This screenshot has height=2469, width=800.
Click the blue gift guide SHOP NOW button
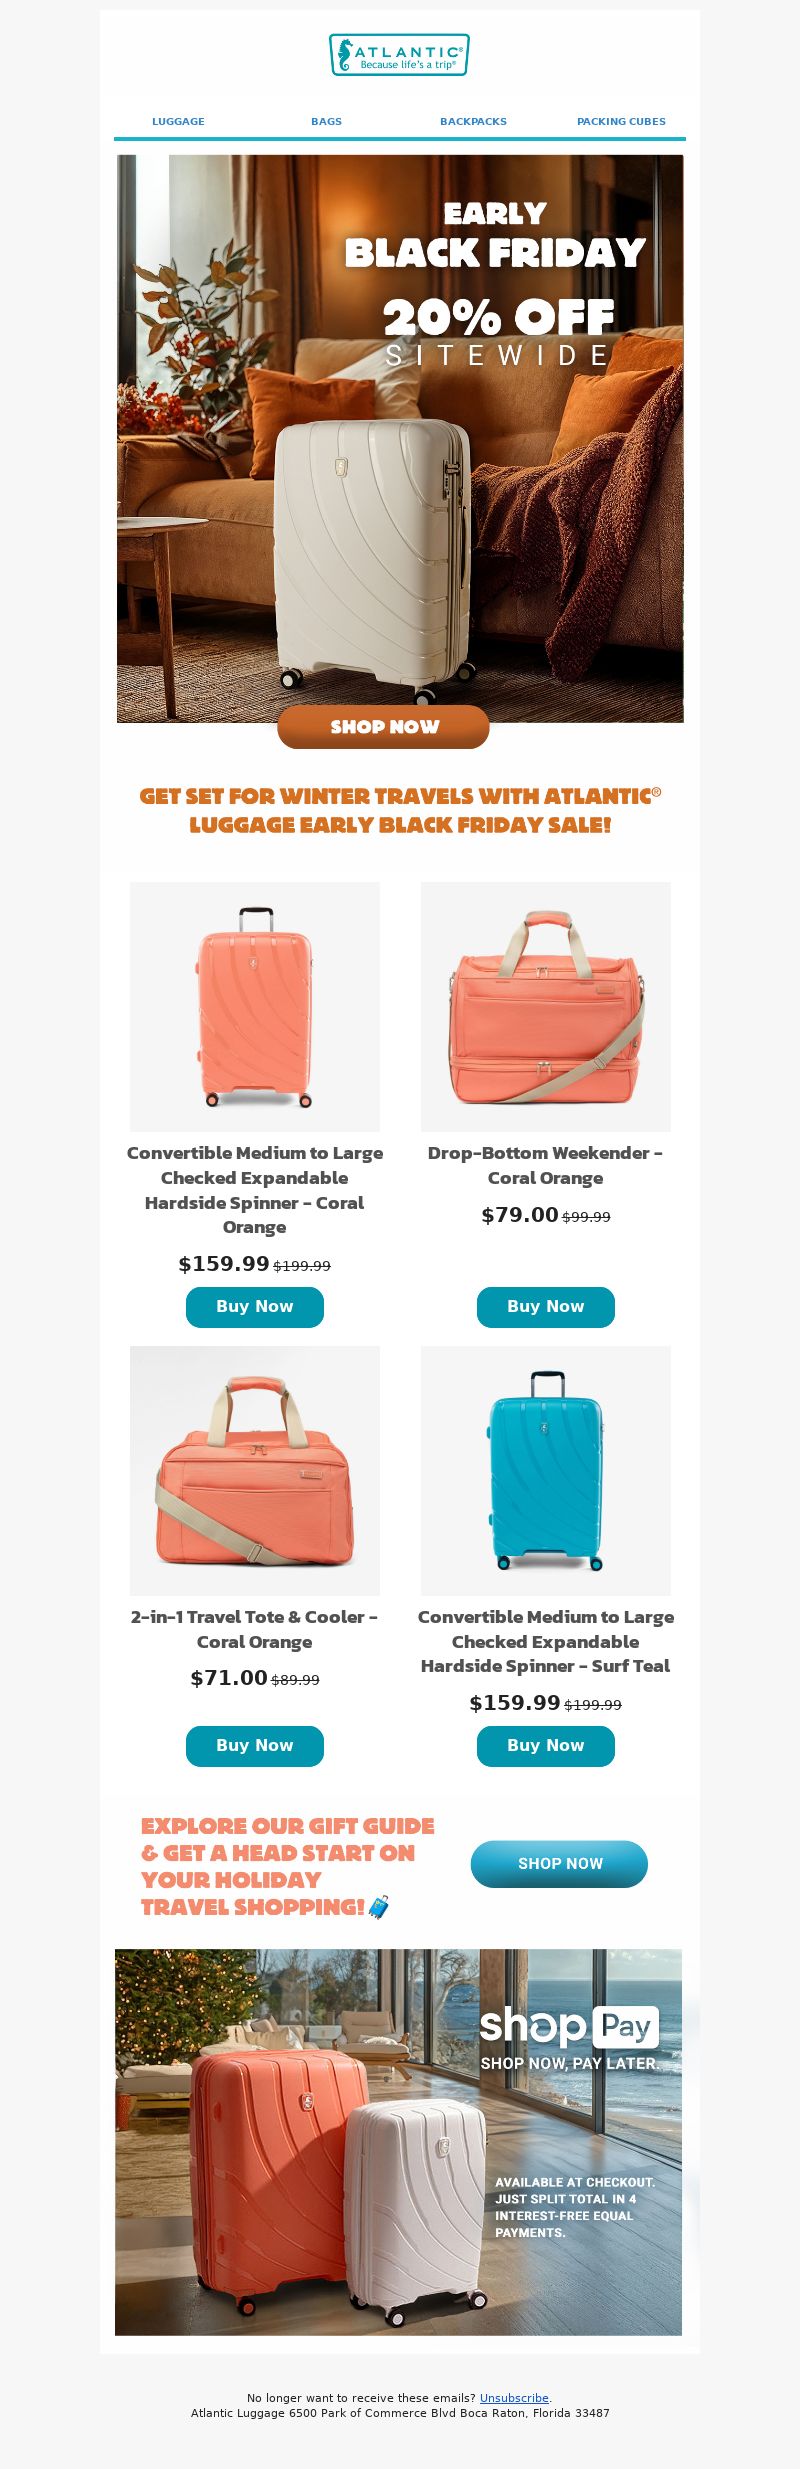(x=560, y=1864)
